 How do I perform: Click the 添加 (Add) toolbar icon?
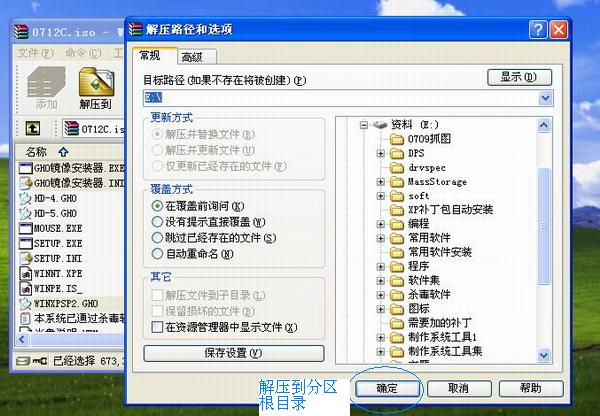pos(46,88)
